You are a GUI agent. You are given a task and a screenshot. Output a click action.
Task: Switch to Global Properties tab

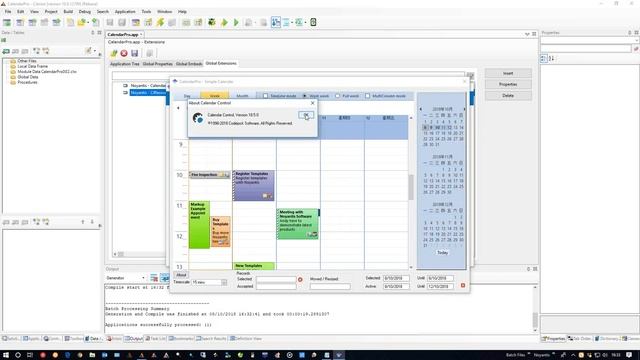[x=158, y=64]
